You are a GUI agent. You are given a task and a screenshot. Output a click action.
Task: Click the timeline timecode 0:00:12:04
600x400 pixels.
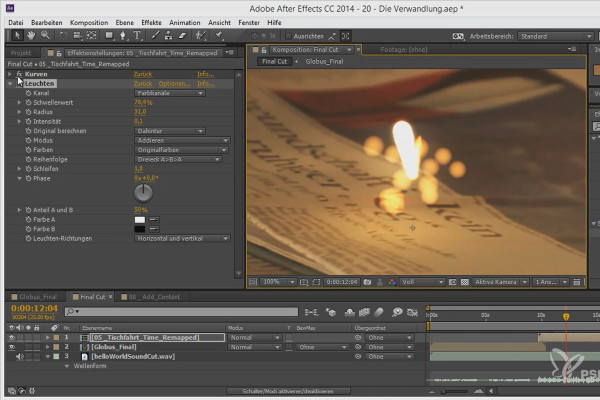pyautogui.click(x=34, y=309)
